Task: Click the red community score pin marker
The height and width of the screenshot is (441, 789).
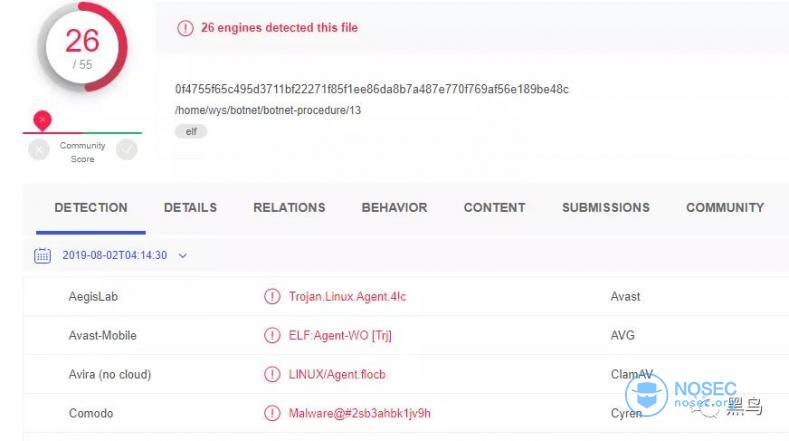Action: point(42,121)
